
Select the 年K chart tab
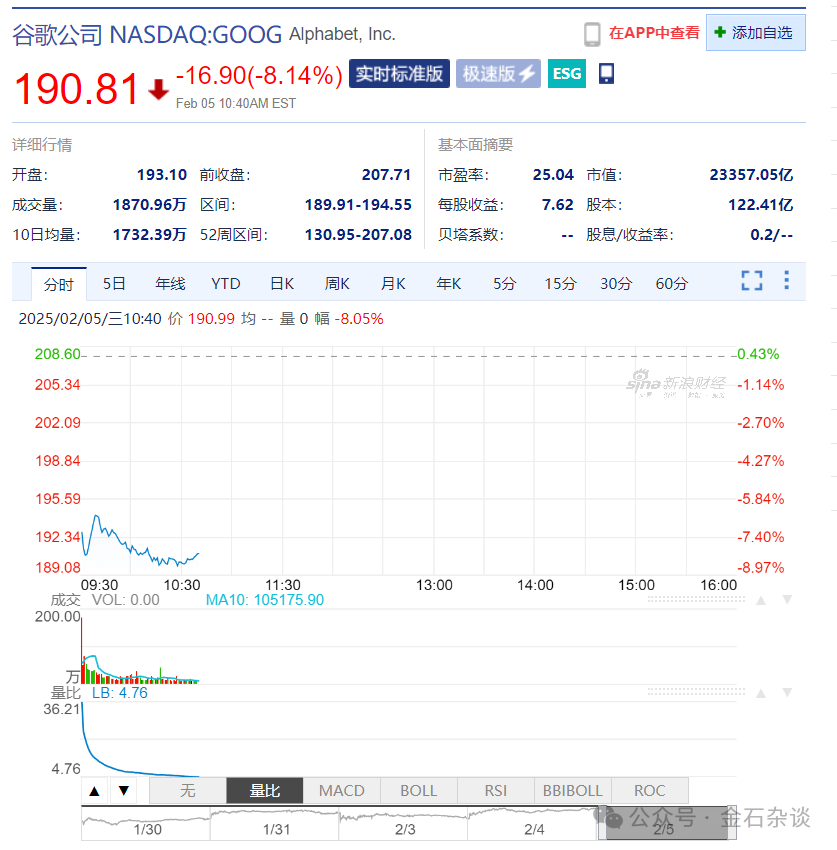[449, 284]
